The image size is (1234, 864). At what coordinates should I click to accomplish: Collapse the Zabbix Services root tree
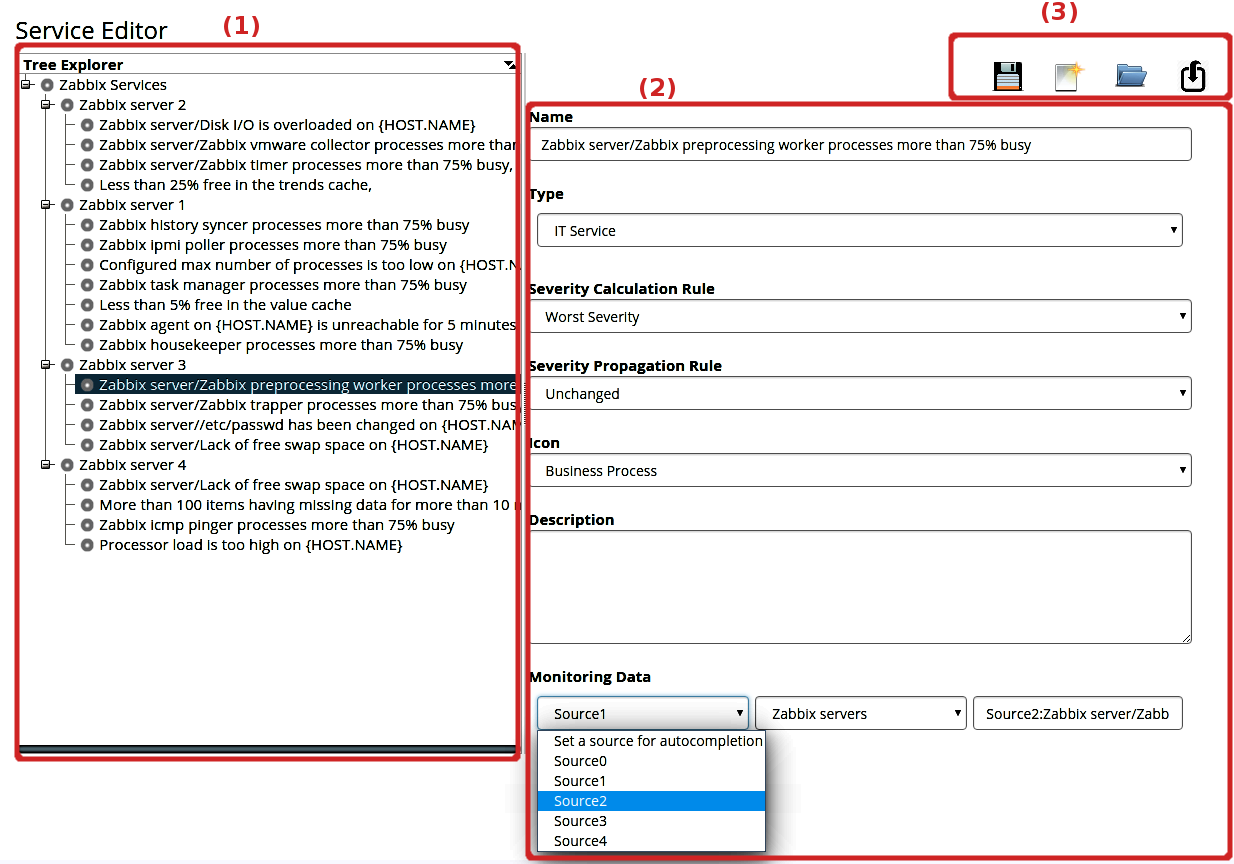[x=26, y=85]
